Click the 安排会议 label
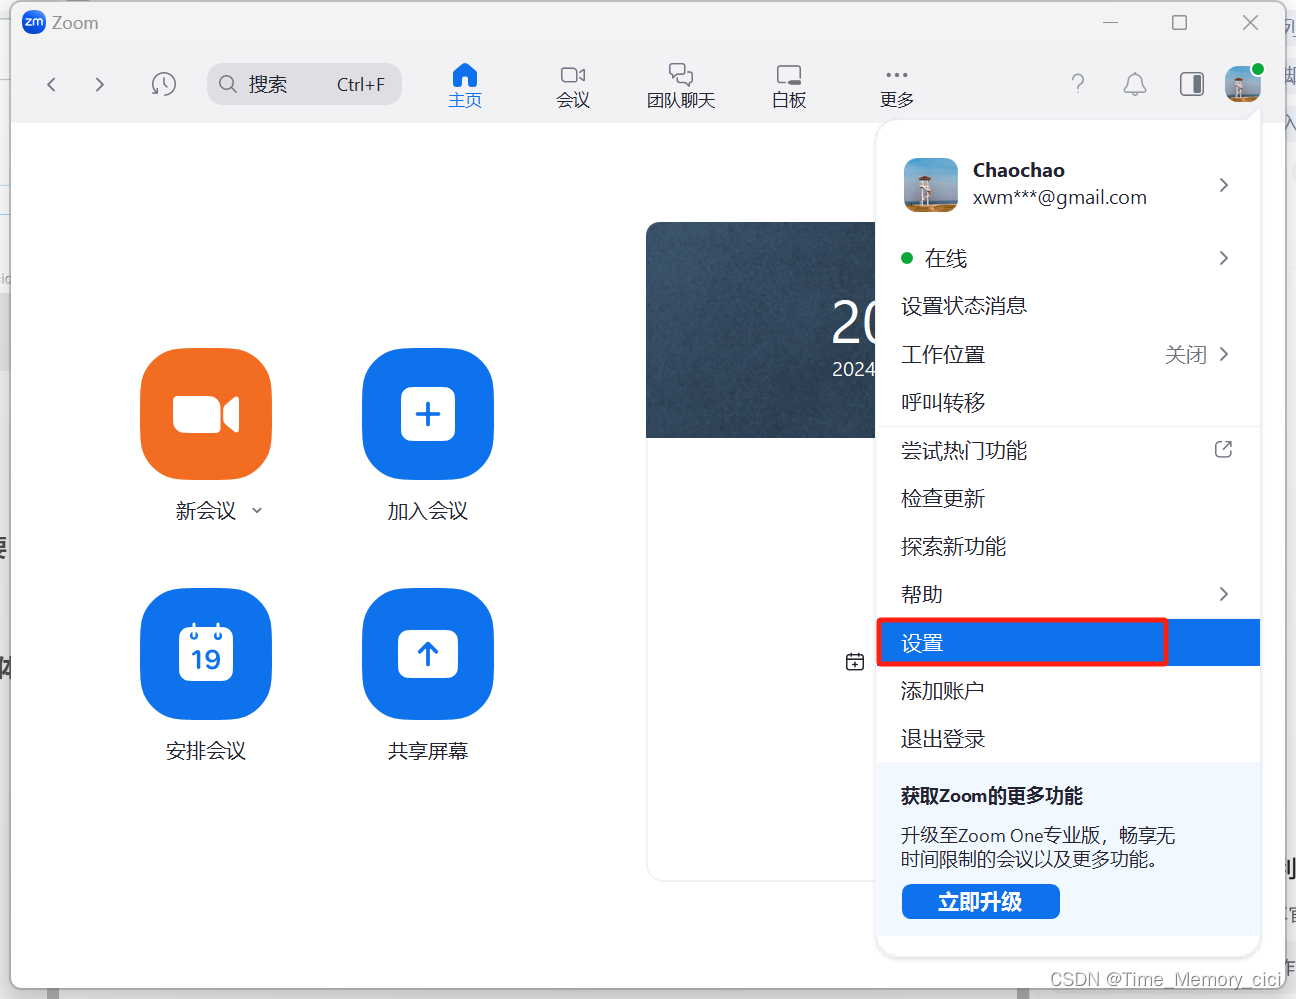Viewport: 1296px width, 999px height. 206,751
